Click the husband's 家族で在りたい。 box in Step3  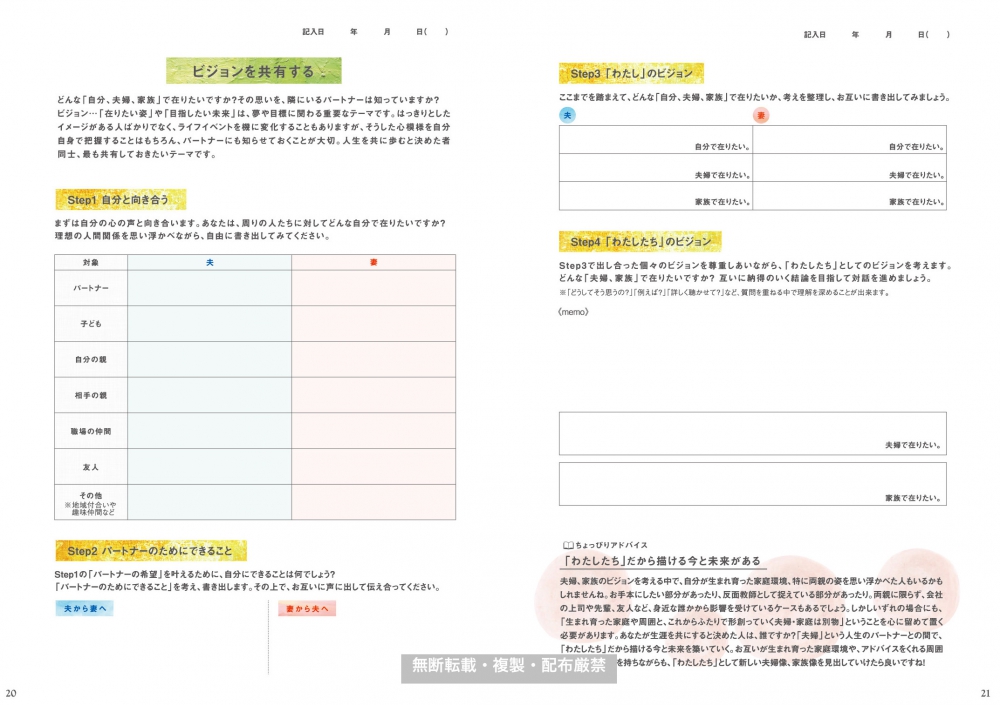pos(656,196)
